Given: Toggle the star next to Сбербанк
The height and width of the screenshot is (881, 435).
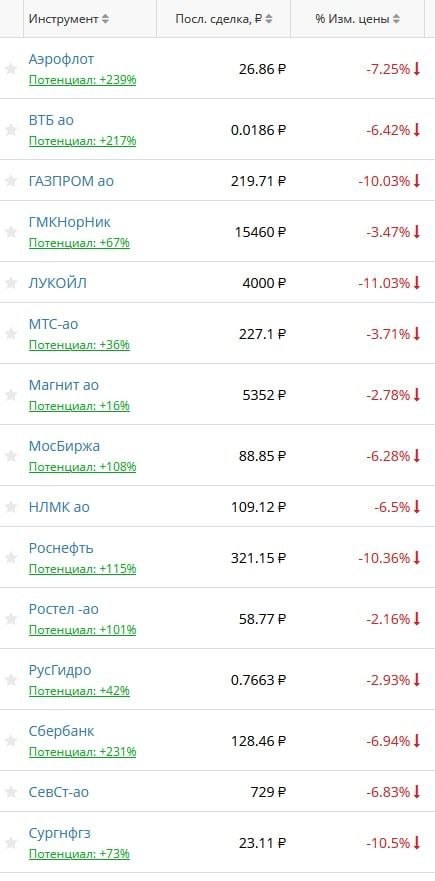Looking at the screenshot, I should point(11,741).
